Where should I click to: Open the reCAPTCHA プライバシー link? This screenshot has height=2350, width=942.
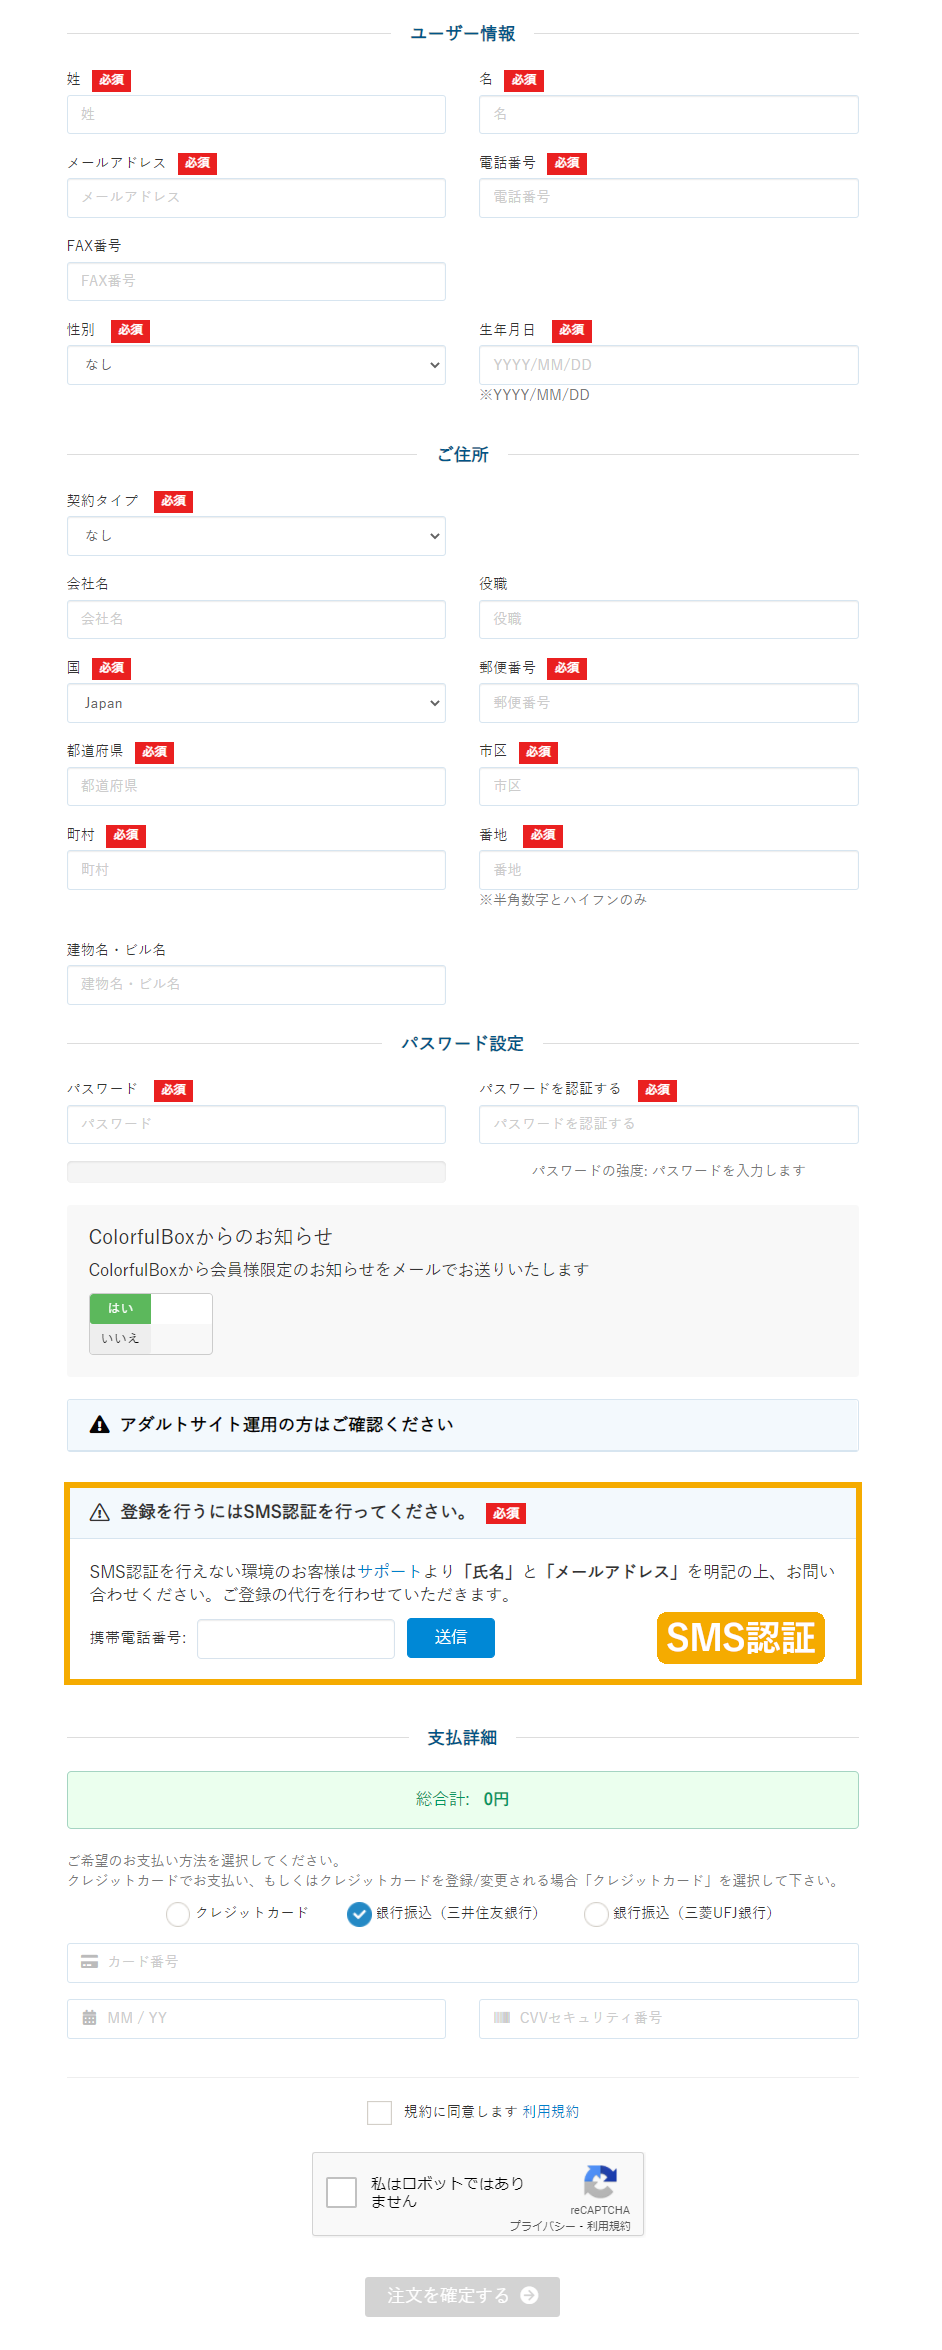(x=542, y=2226)
